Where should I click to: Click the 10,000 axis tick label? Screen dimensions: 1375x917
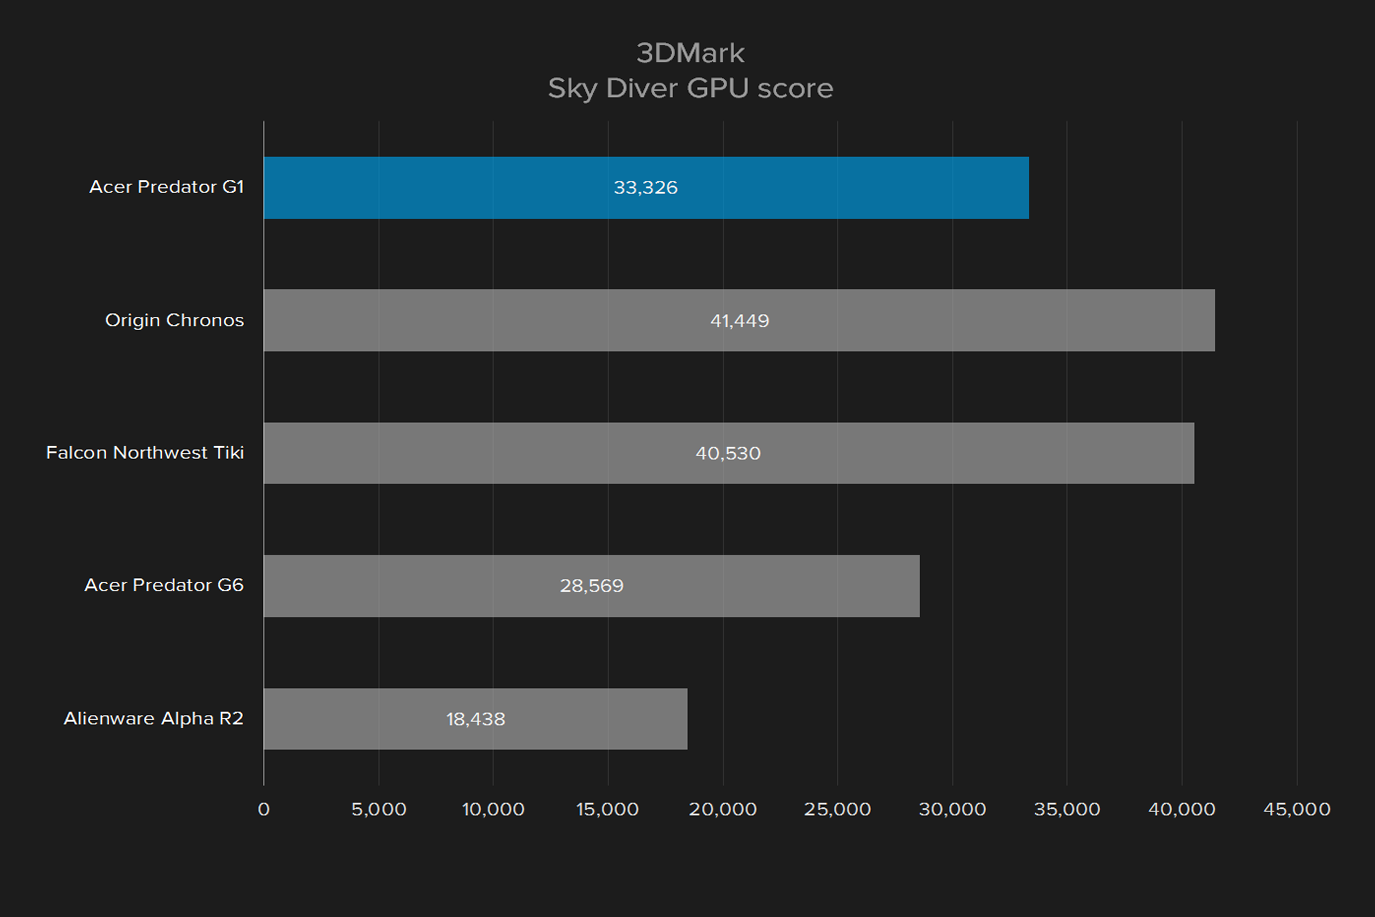(x=493, y=809)
